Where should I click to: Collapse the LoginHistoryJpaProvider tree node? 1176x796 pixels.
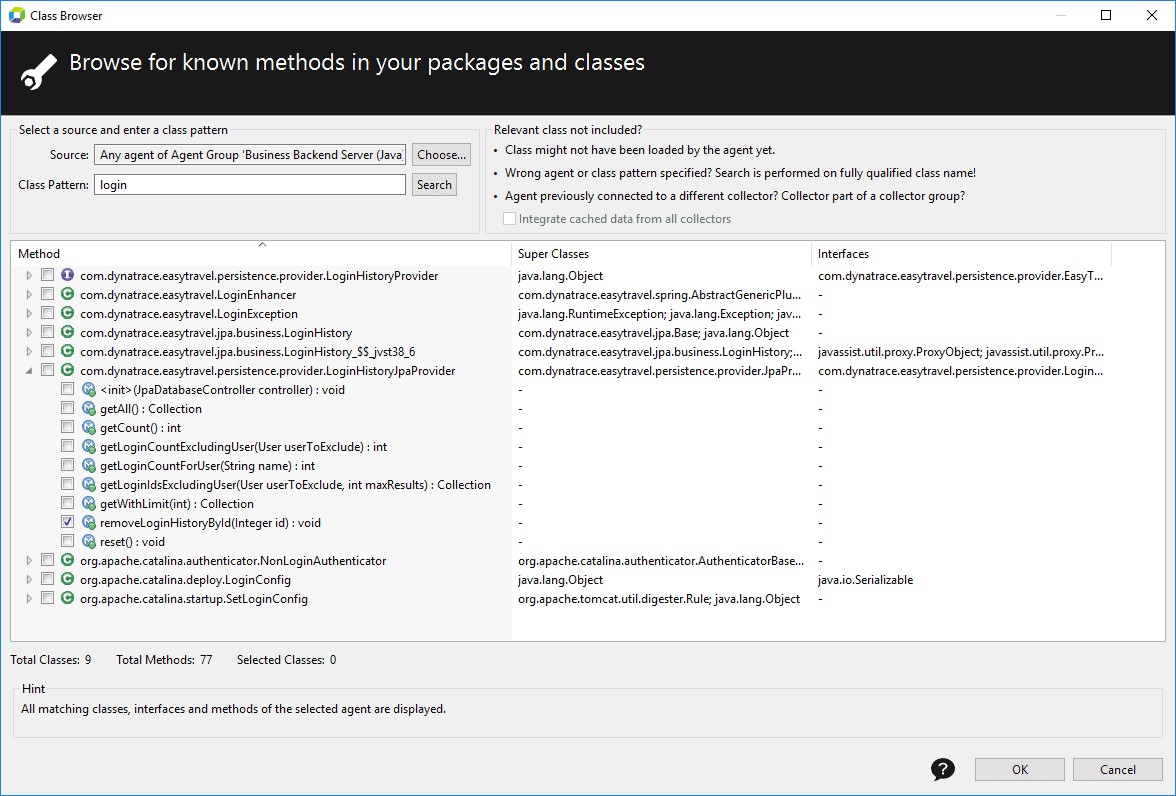pos(29,370)
